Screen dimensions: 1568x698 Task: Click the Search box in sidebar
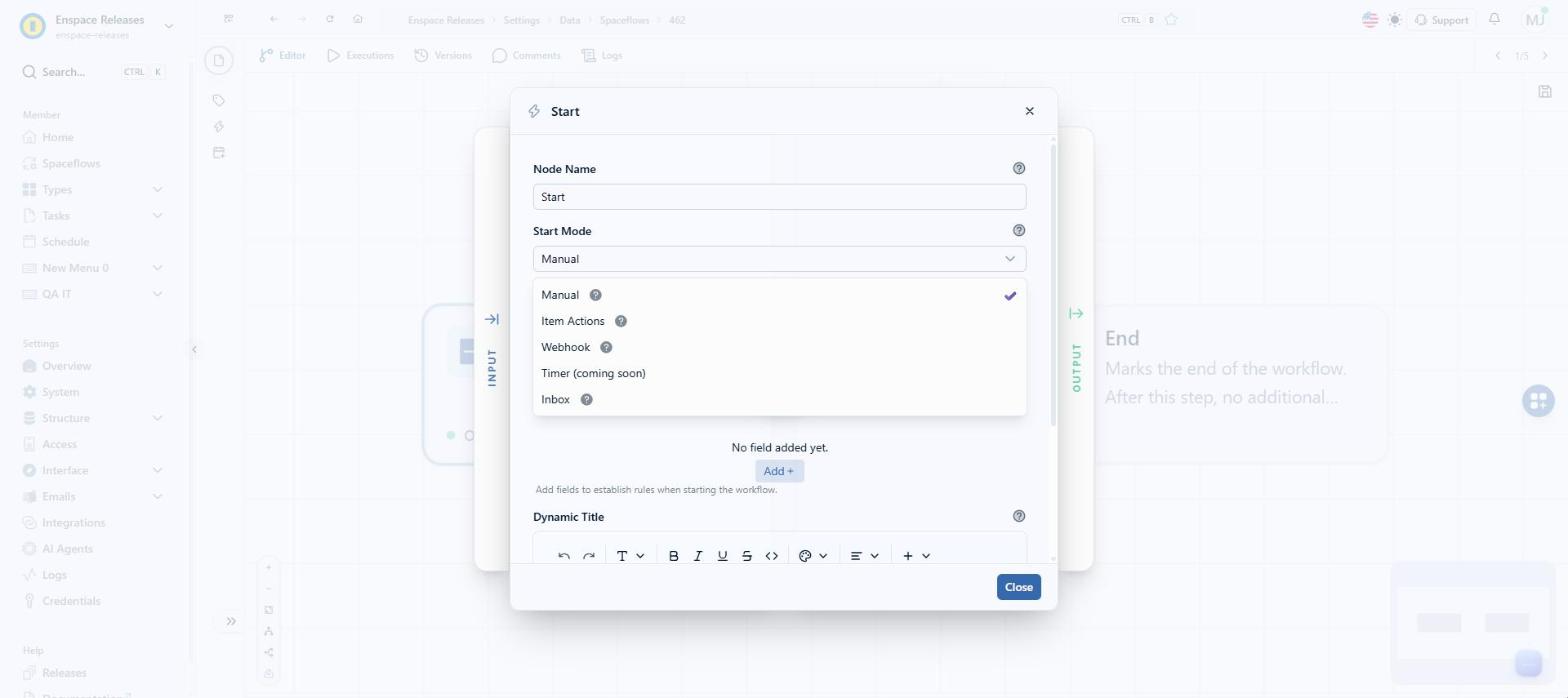pyautogui.click(x=92, y=72)
